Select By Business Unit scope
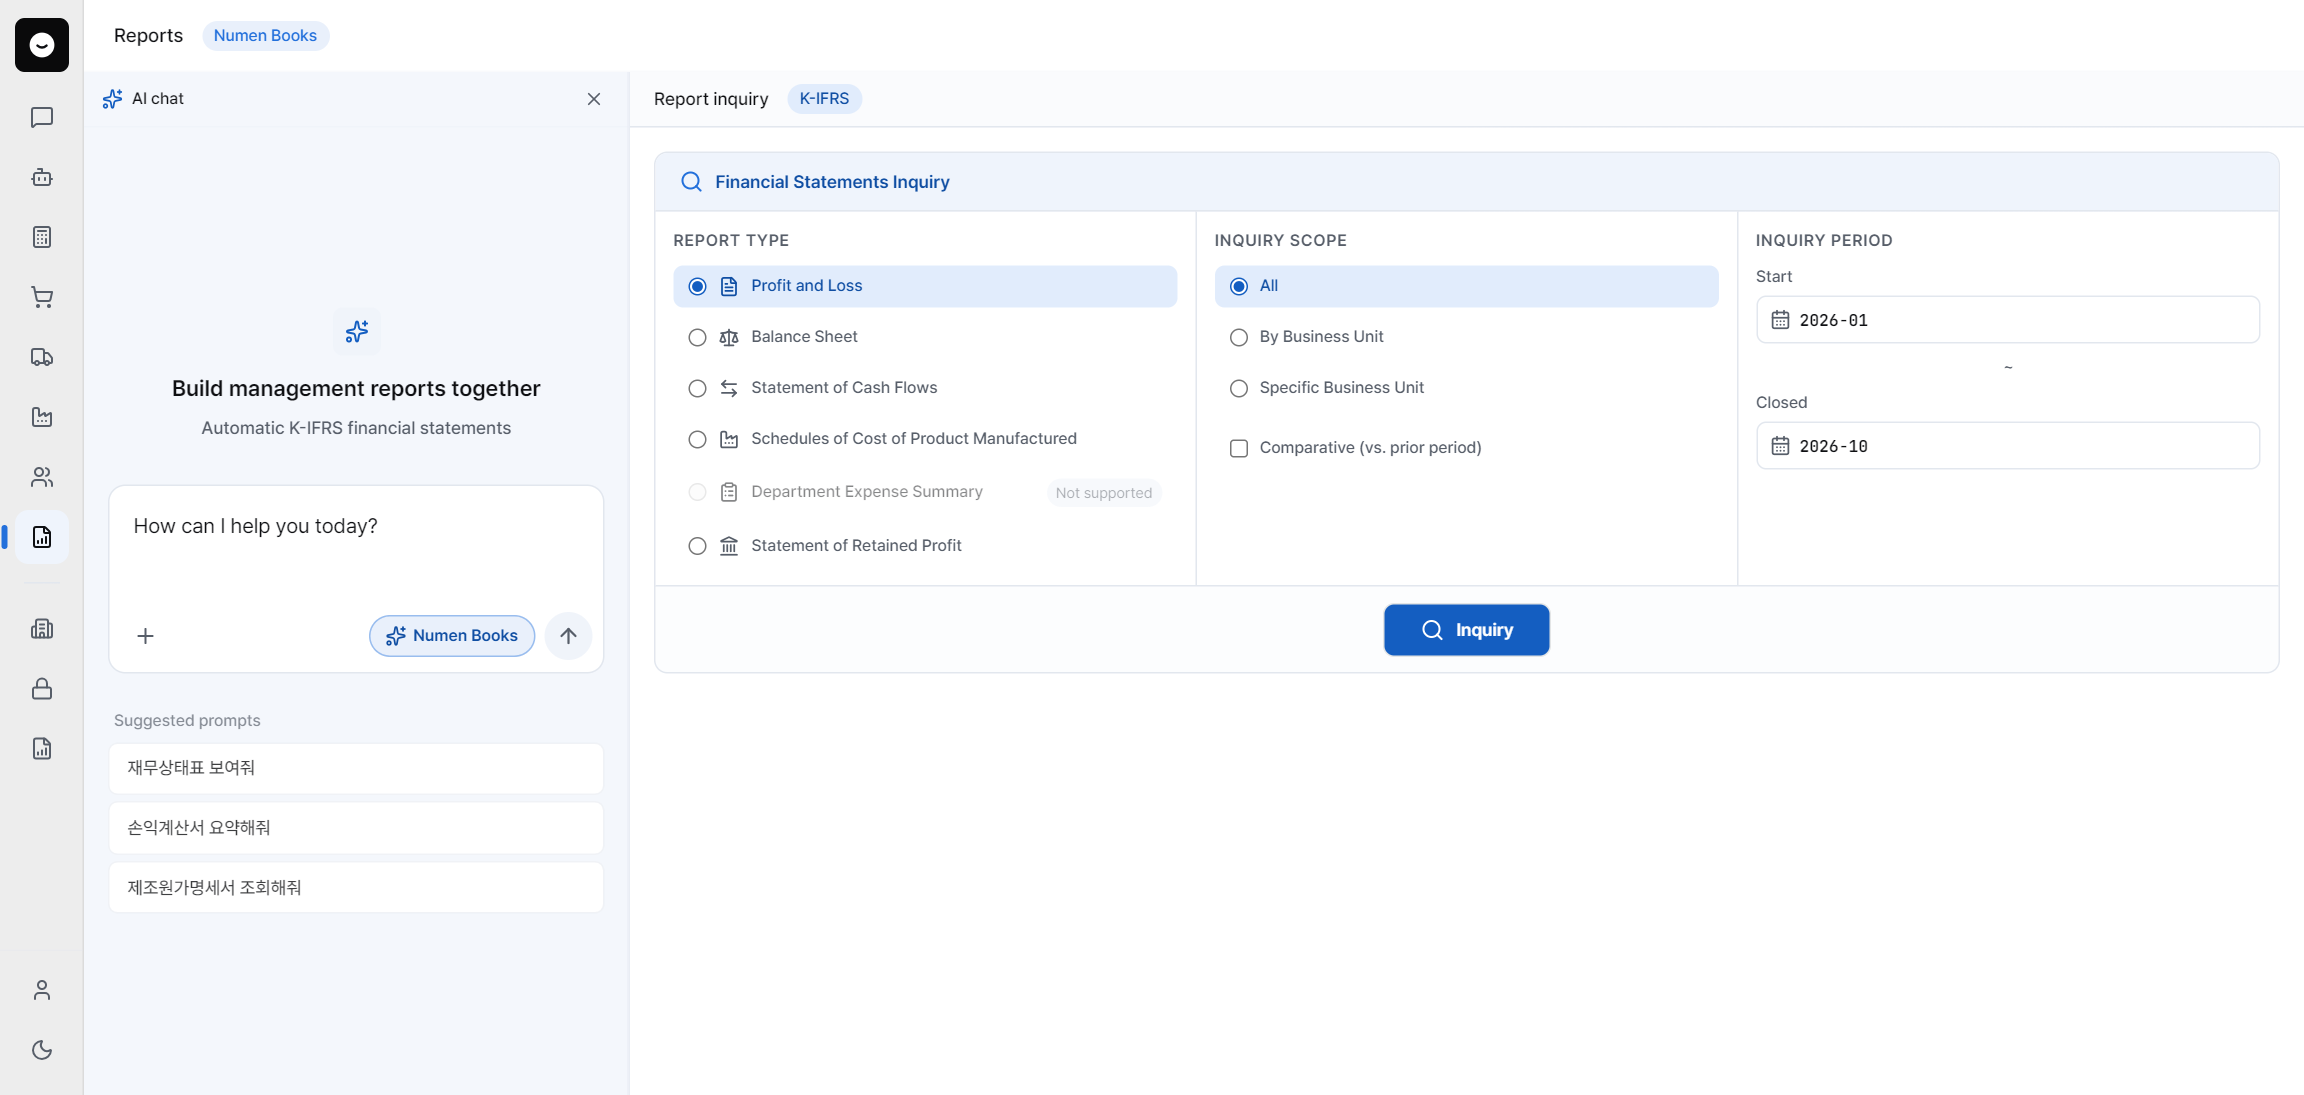The height and width of the screenshot is (1095, 2304). [1466, 337]
